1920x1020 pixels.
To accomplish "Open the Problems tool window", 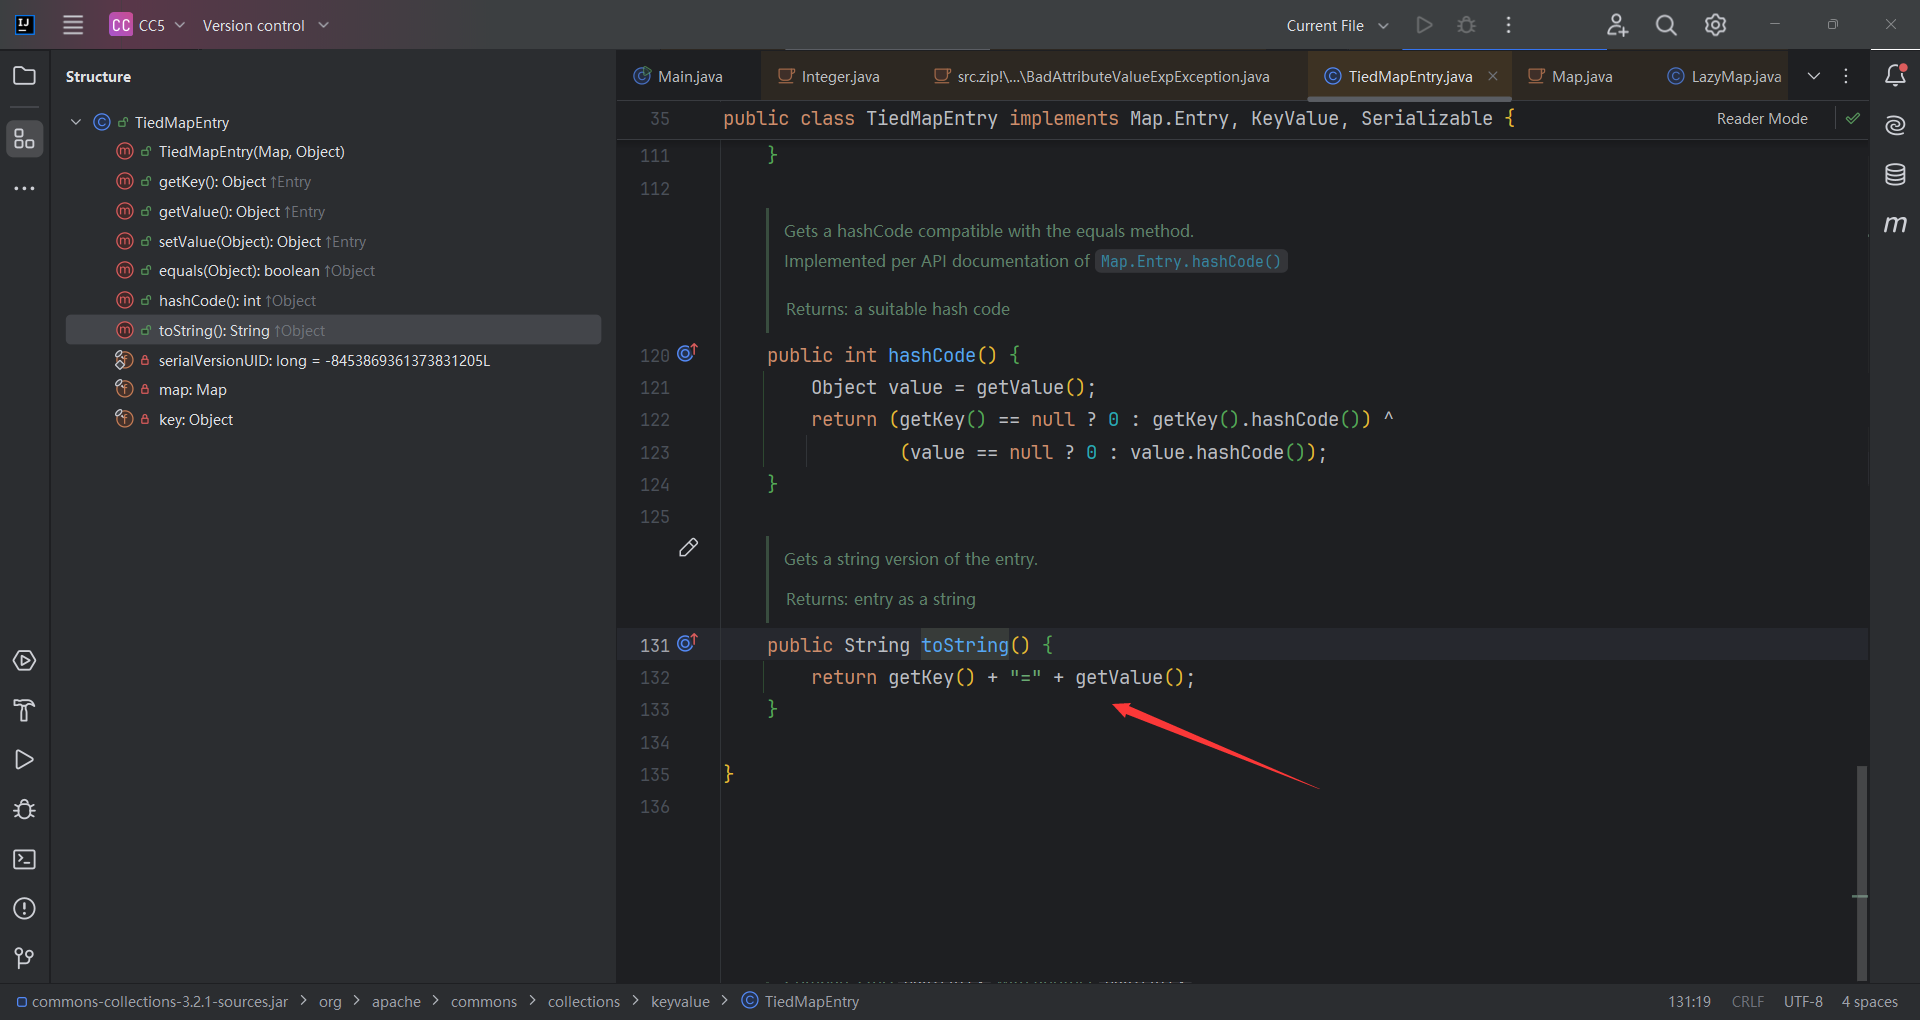I will 24,909.
